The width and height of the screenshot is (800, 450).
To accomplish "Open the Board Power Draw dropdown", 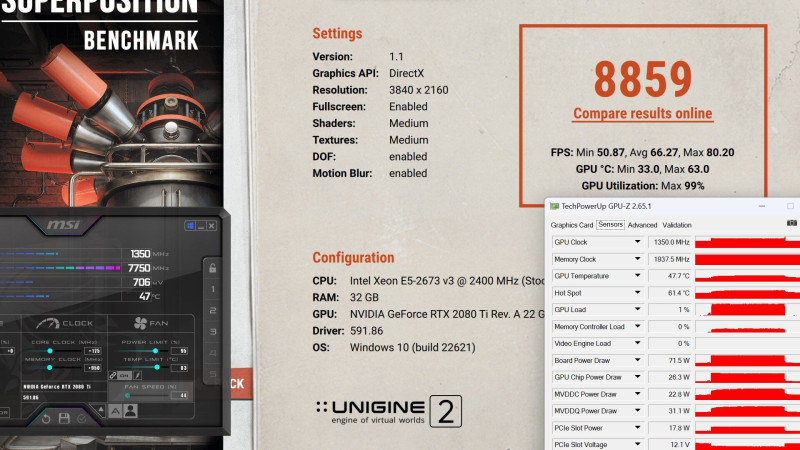I will pos(637,360).
